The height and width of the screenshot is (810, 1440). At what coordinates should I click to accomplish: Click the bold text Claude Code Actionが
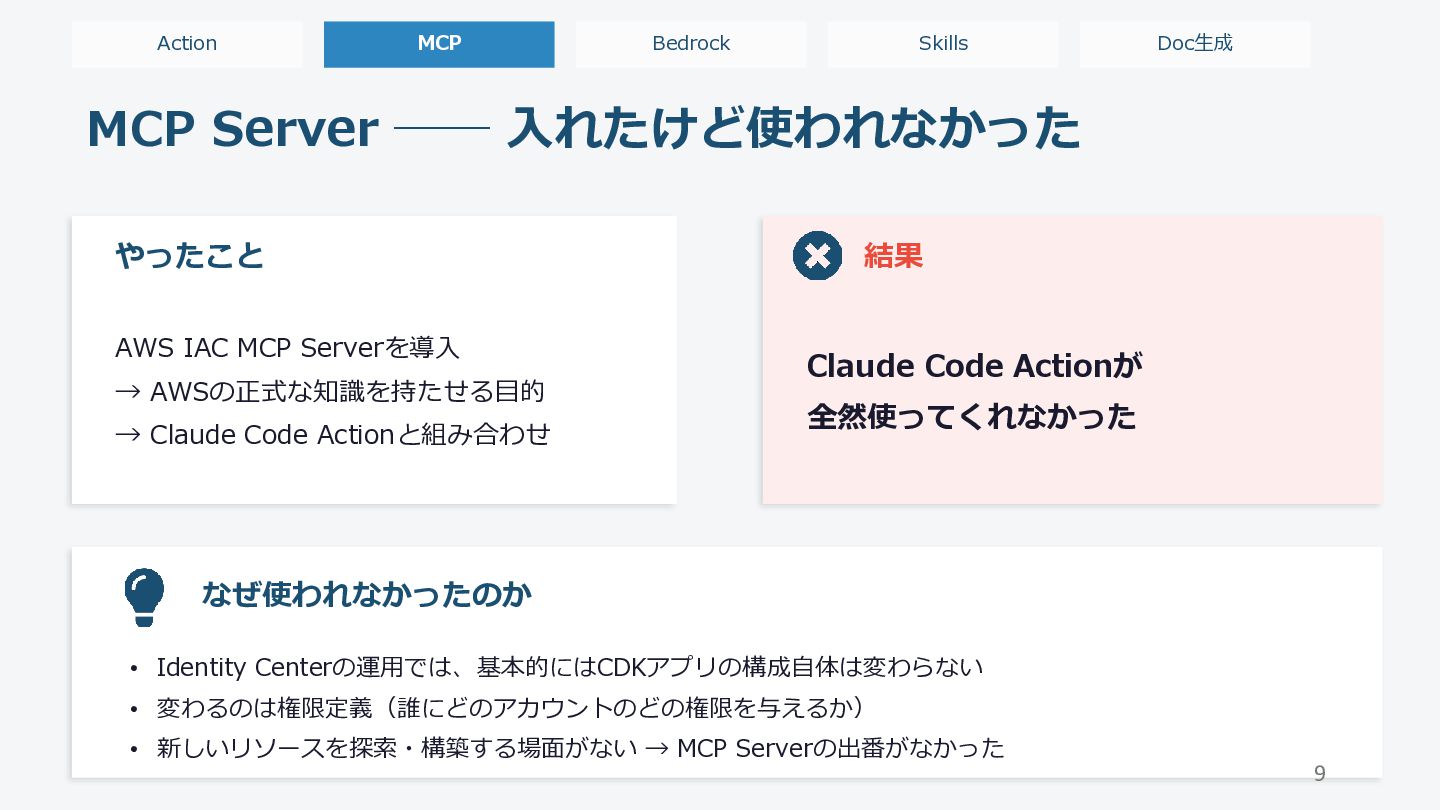click(974, 366)
